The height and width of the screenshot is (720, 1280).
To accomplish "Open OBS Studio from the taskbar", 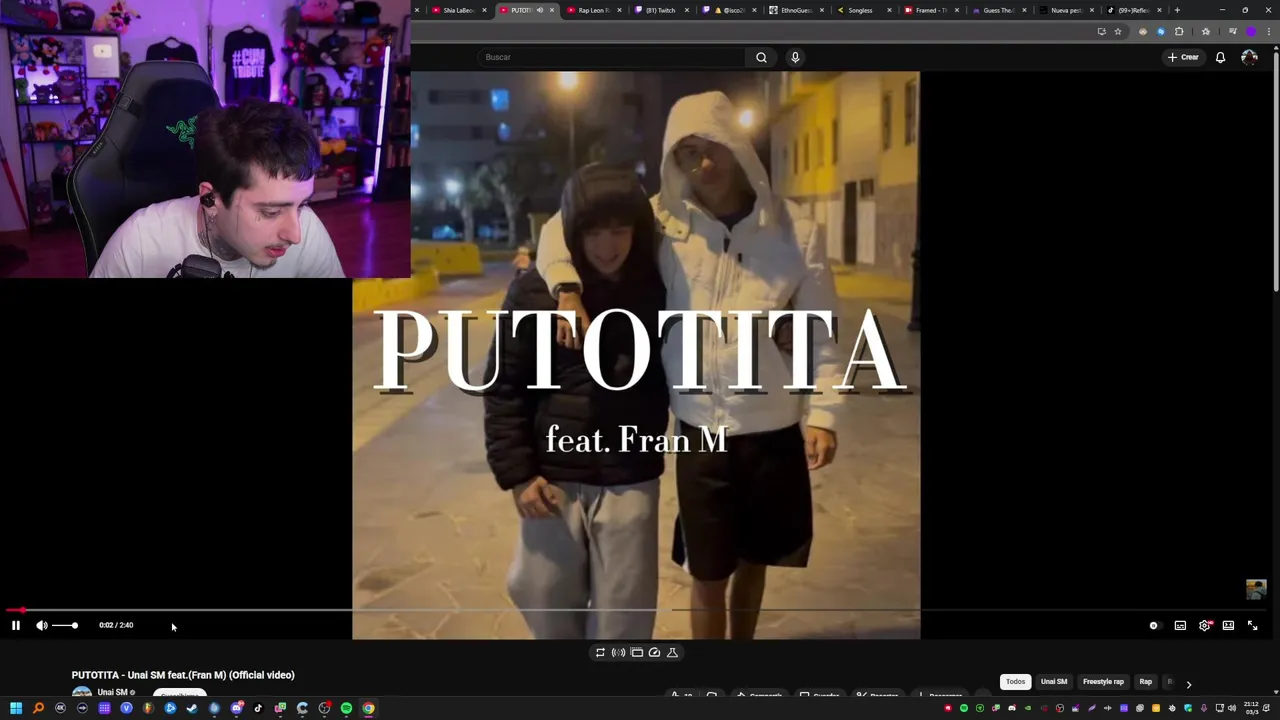I will (x=324, y=708).
